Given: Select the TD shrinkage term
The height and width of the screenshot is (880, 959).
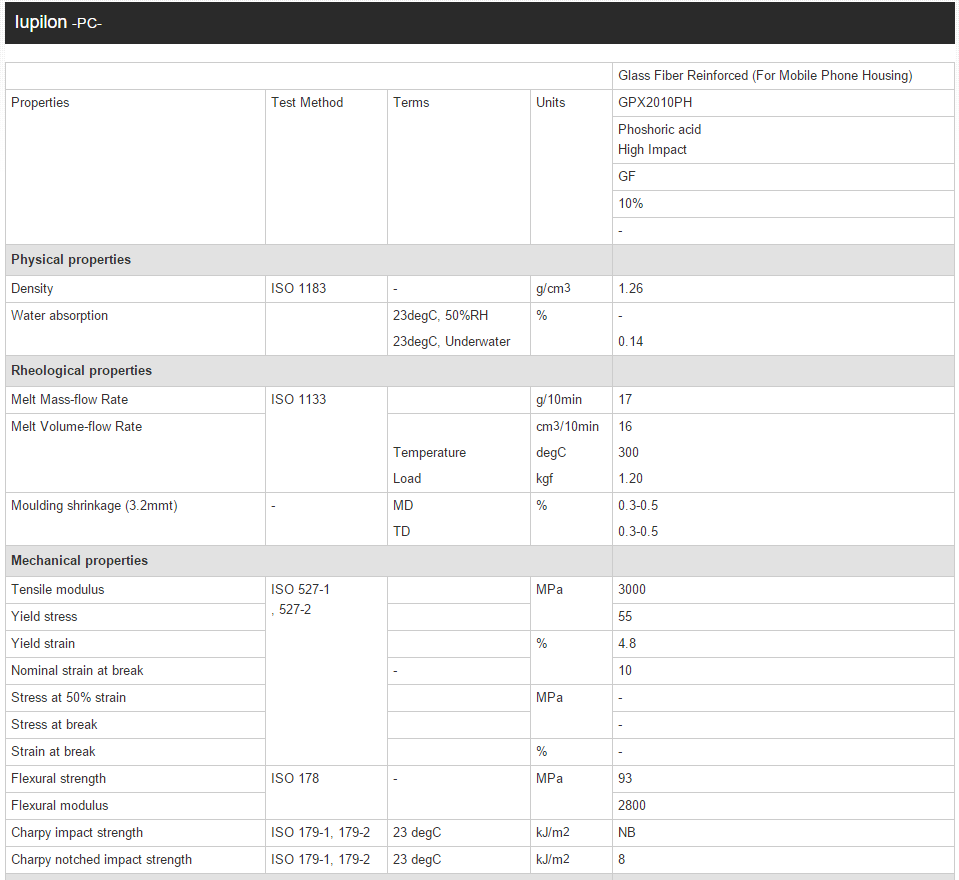Looking at the screenshot, I should tap(401, 531).
